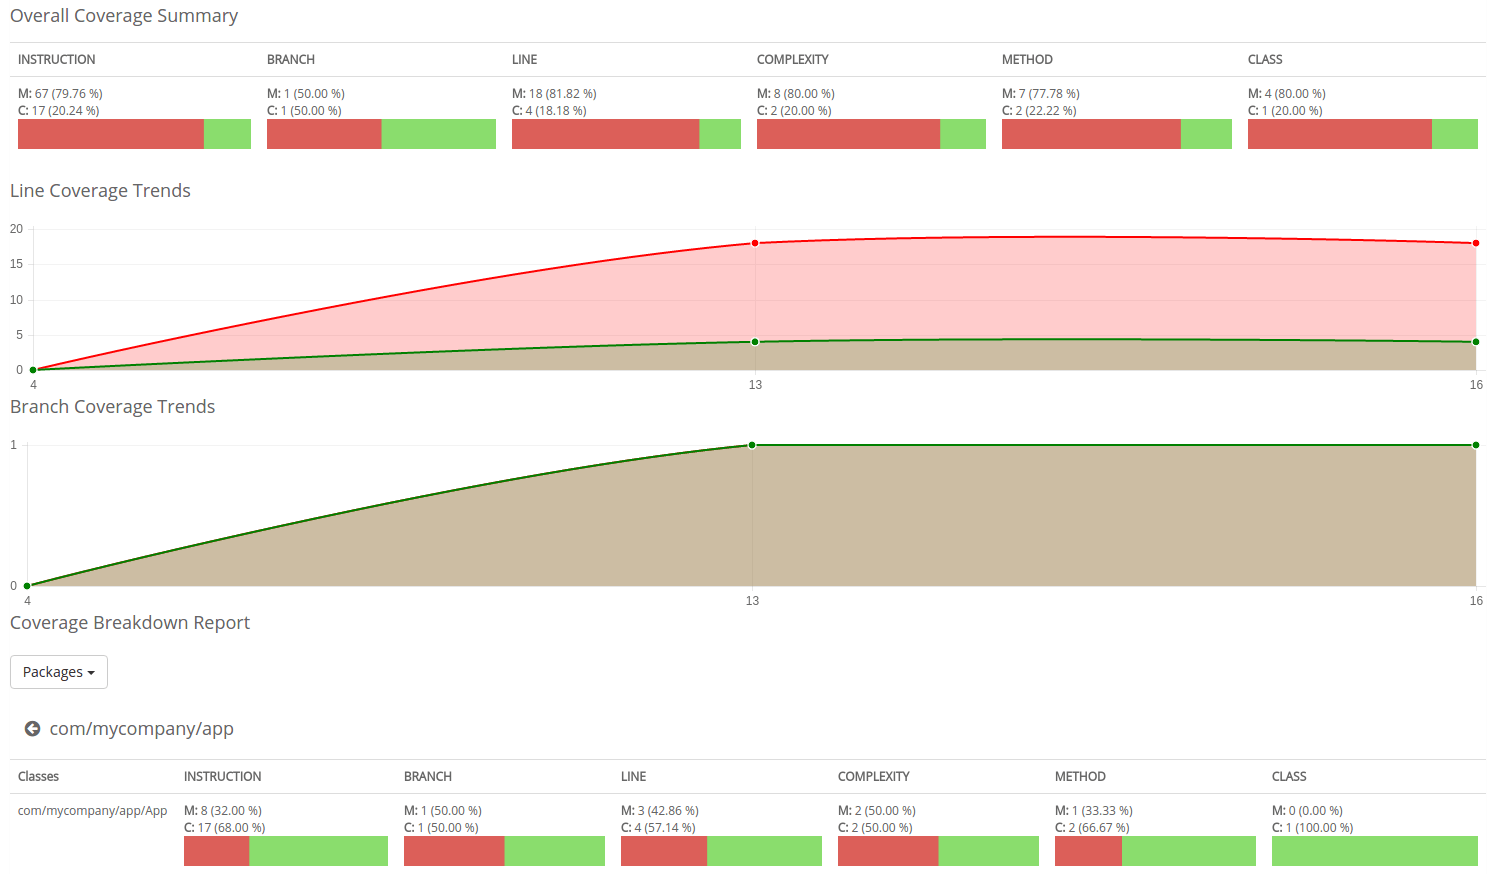Screen dimensions: 1489x874
Task: Click the App class METHOD coverage bar
Action: click(x=1155, y=851)
